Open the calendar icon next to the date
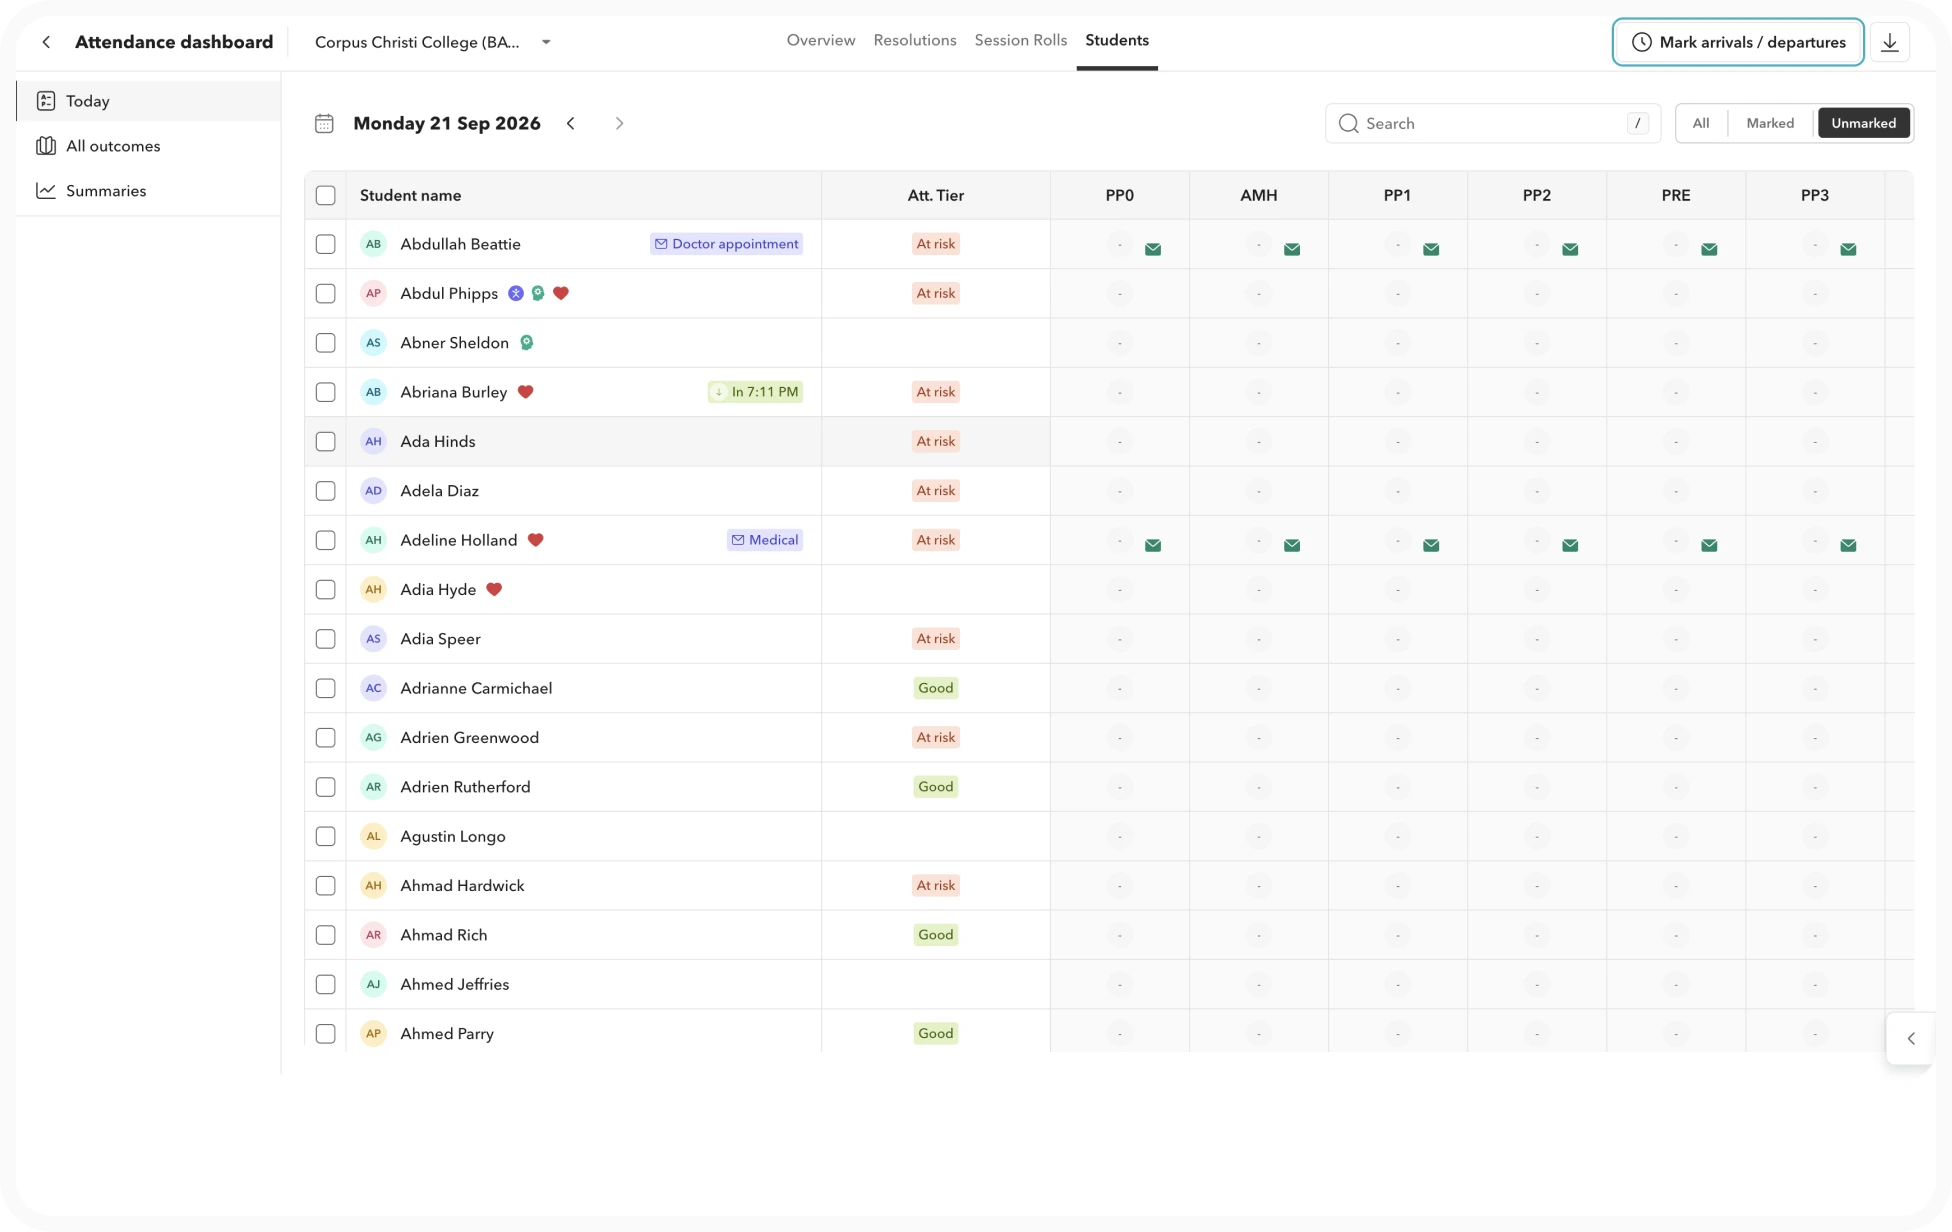The width and height of the screenshot is (1952, 1232). 324,123
